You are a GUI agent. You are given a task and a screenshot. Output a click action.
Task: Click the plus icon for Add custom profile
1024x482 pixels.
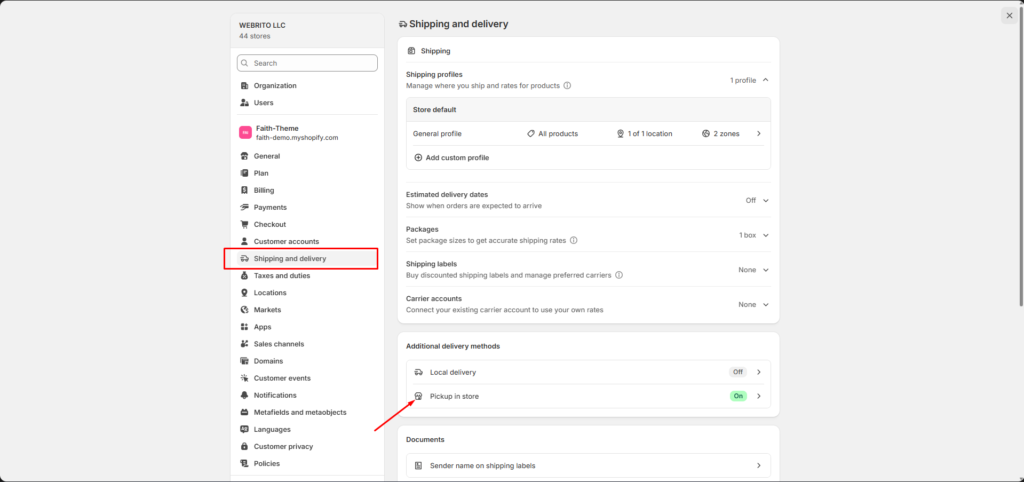pos(418,157)
